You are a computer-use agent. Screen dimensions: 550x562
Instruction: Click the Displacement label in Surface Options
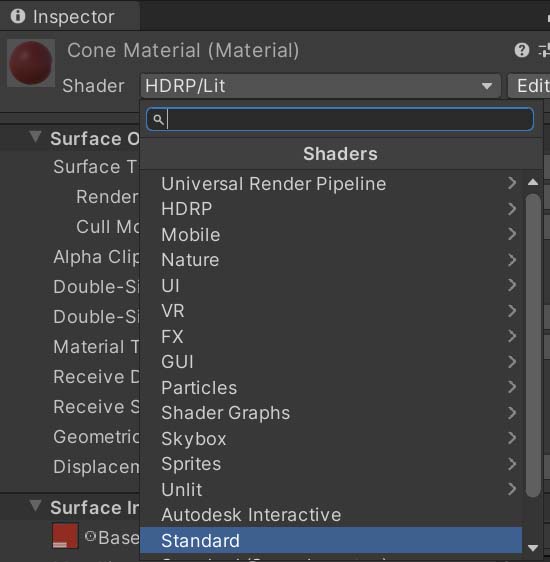(x=96, y=467)
